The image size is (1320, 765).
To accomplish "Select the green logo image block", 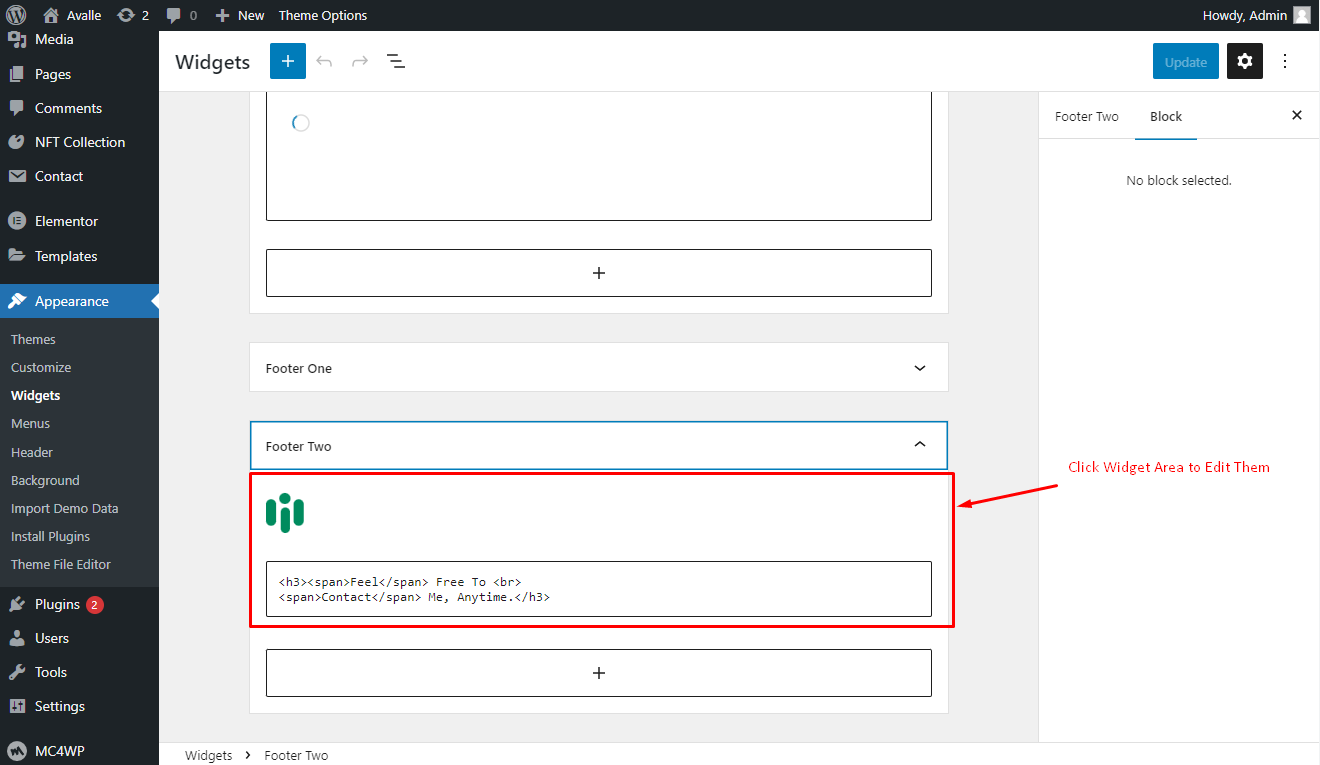I will 285,513.
